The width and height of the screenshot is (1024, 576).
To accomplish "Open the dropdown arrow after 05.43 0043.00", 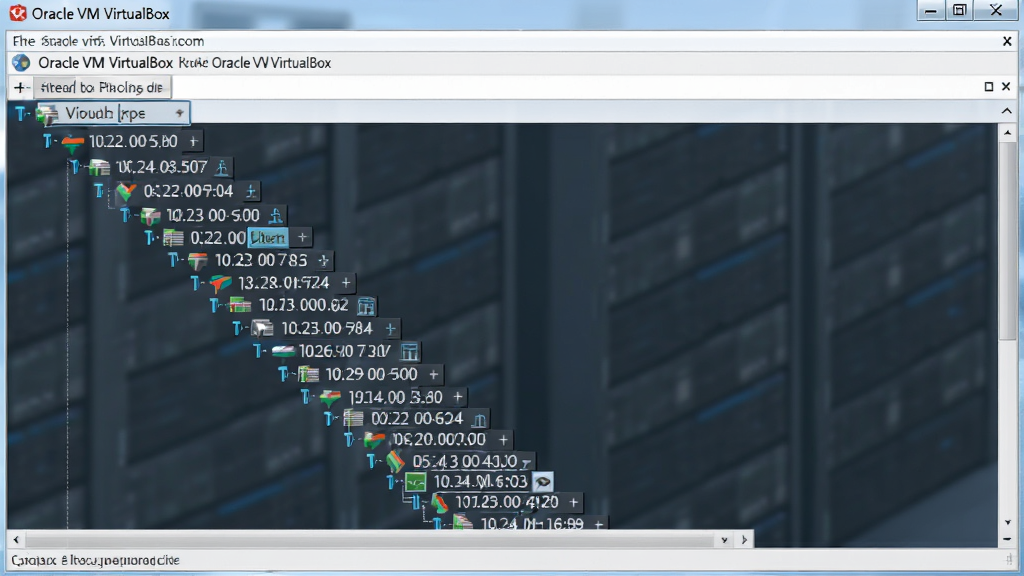I will click(526, 462).
